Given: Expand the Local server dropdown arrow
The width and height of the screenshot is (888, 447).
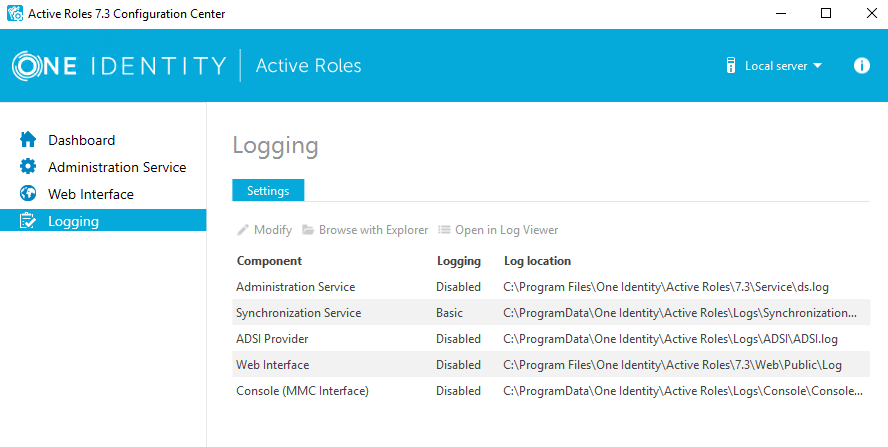Looking at the screenshot, I should pyautogui.click(x=817, y=66).
